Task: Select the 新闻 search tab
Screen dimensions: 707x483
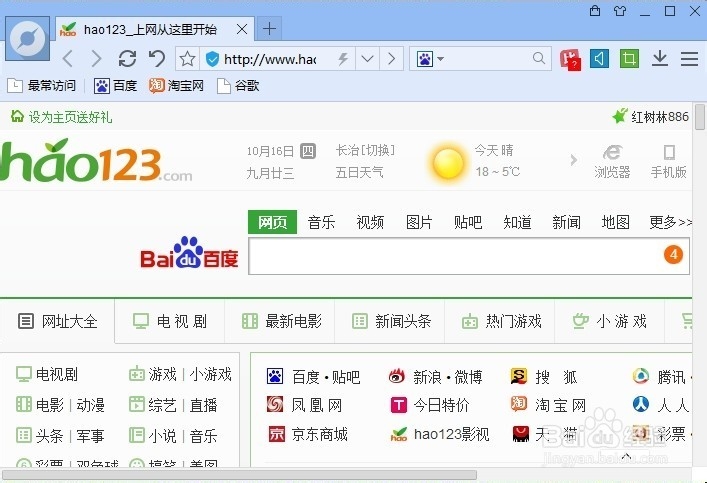Action: [x=566, y=222]
